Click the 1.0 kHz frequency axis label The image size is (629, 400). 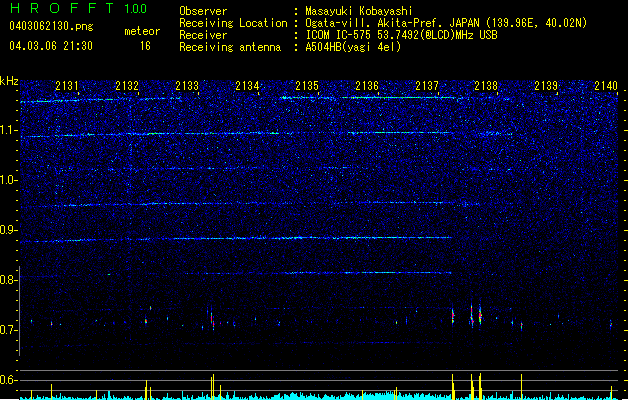[8, 180]
